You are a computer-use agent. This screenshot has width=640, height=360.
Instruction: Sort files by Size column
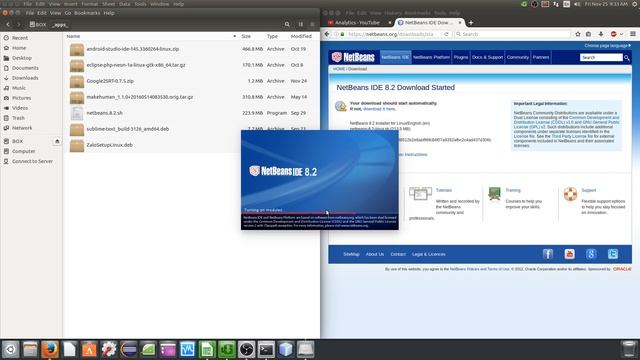pyautogui.click(x=246, y=36)
